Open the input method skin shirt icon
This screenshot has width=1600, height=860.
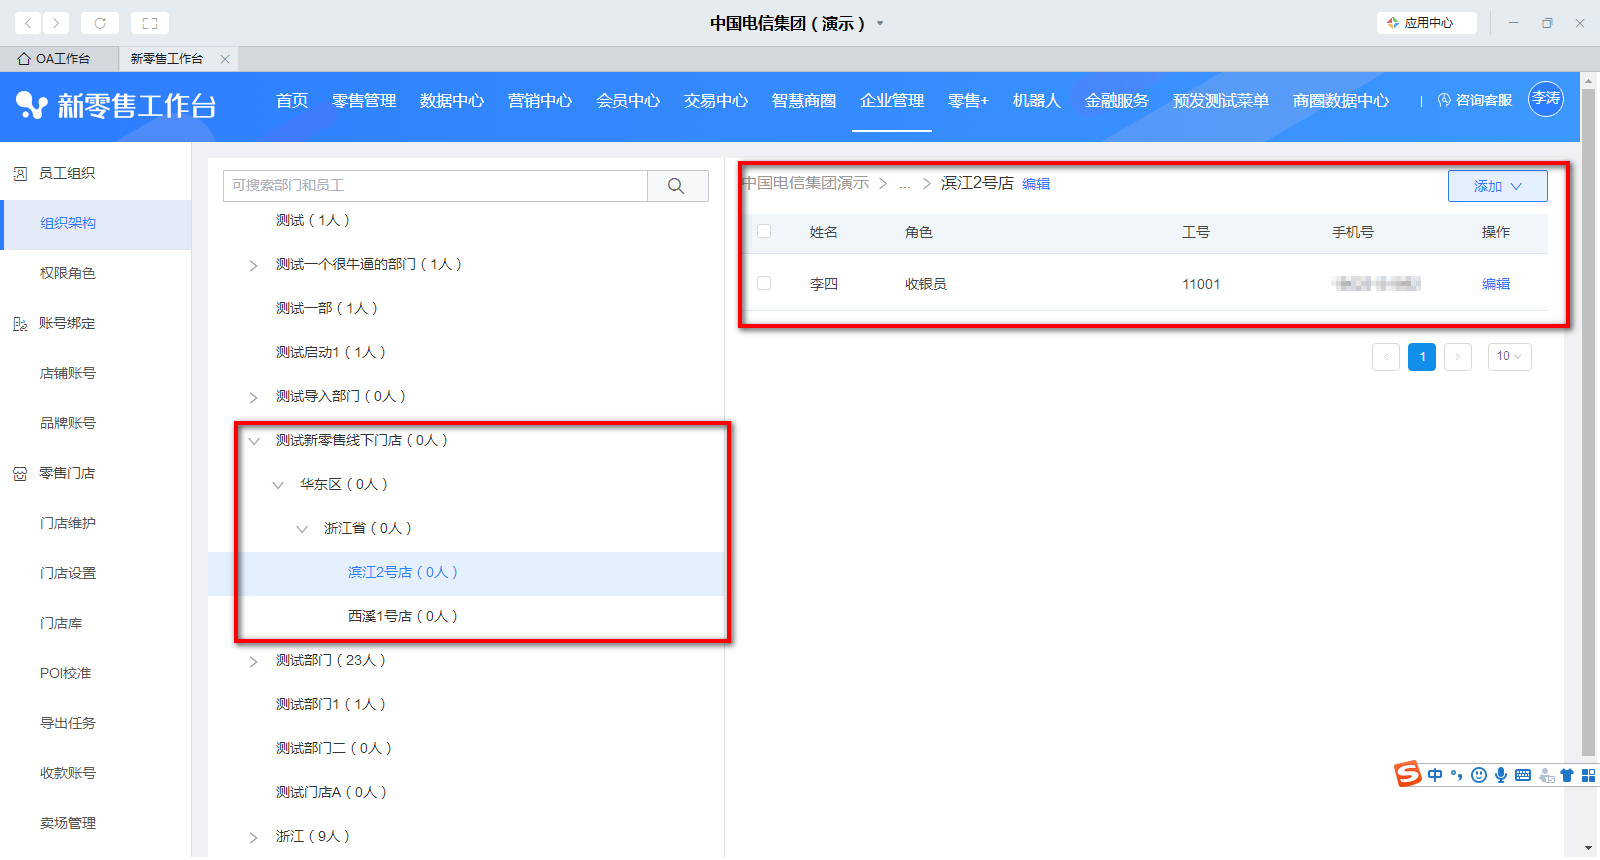(x=1567, y=775)
